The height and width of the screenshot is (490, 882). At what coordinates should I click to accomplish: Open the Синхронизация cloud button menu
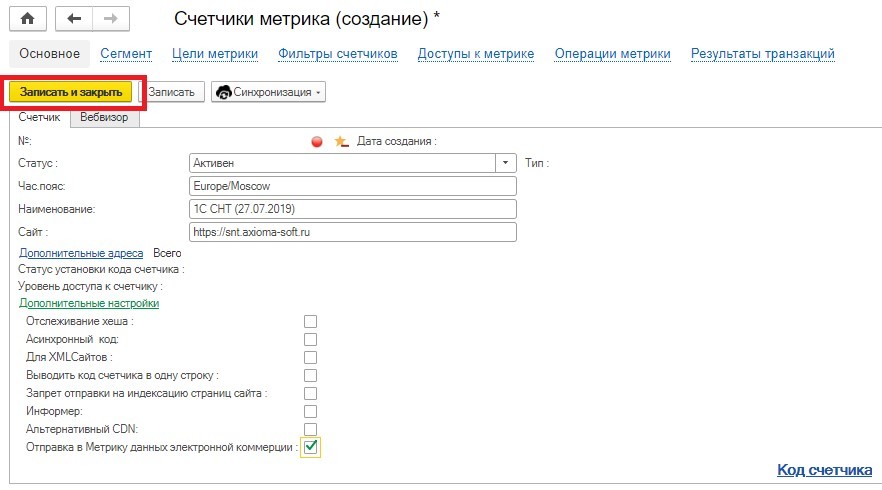pyautogui.click(x=268, y=92)
